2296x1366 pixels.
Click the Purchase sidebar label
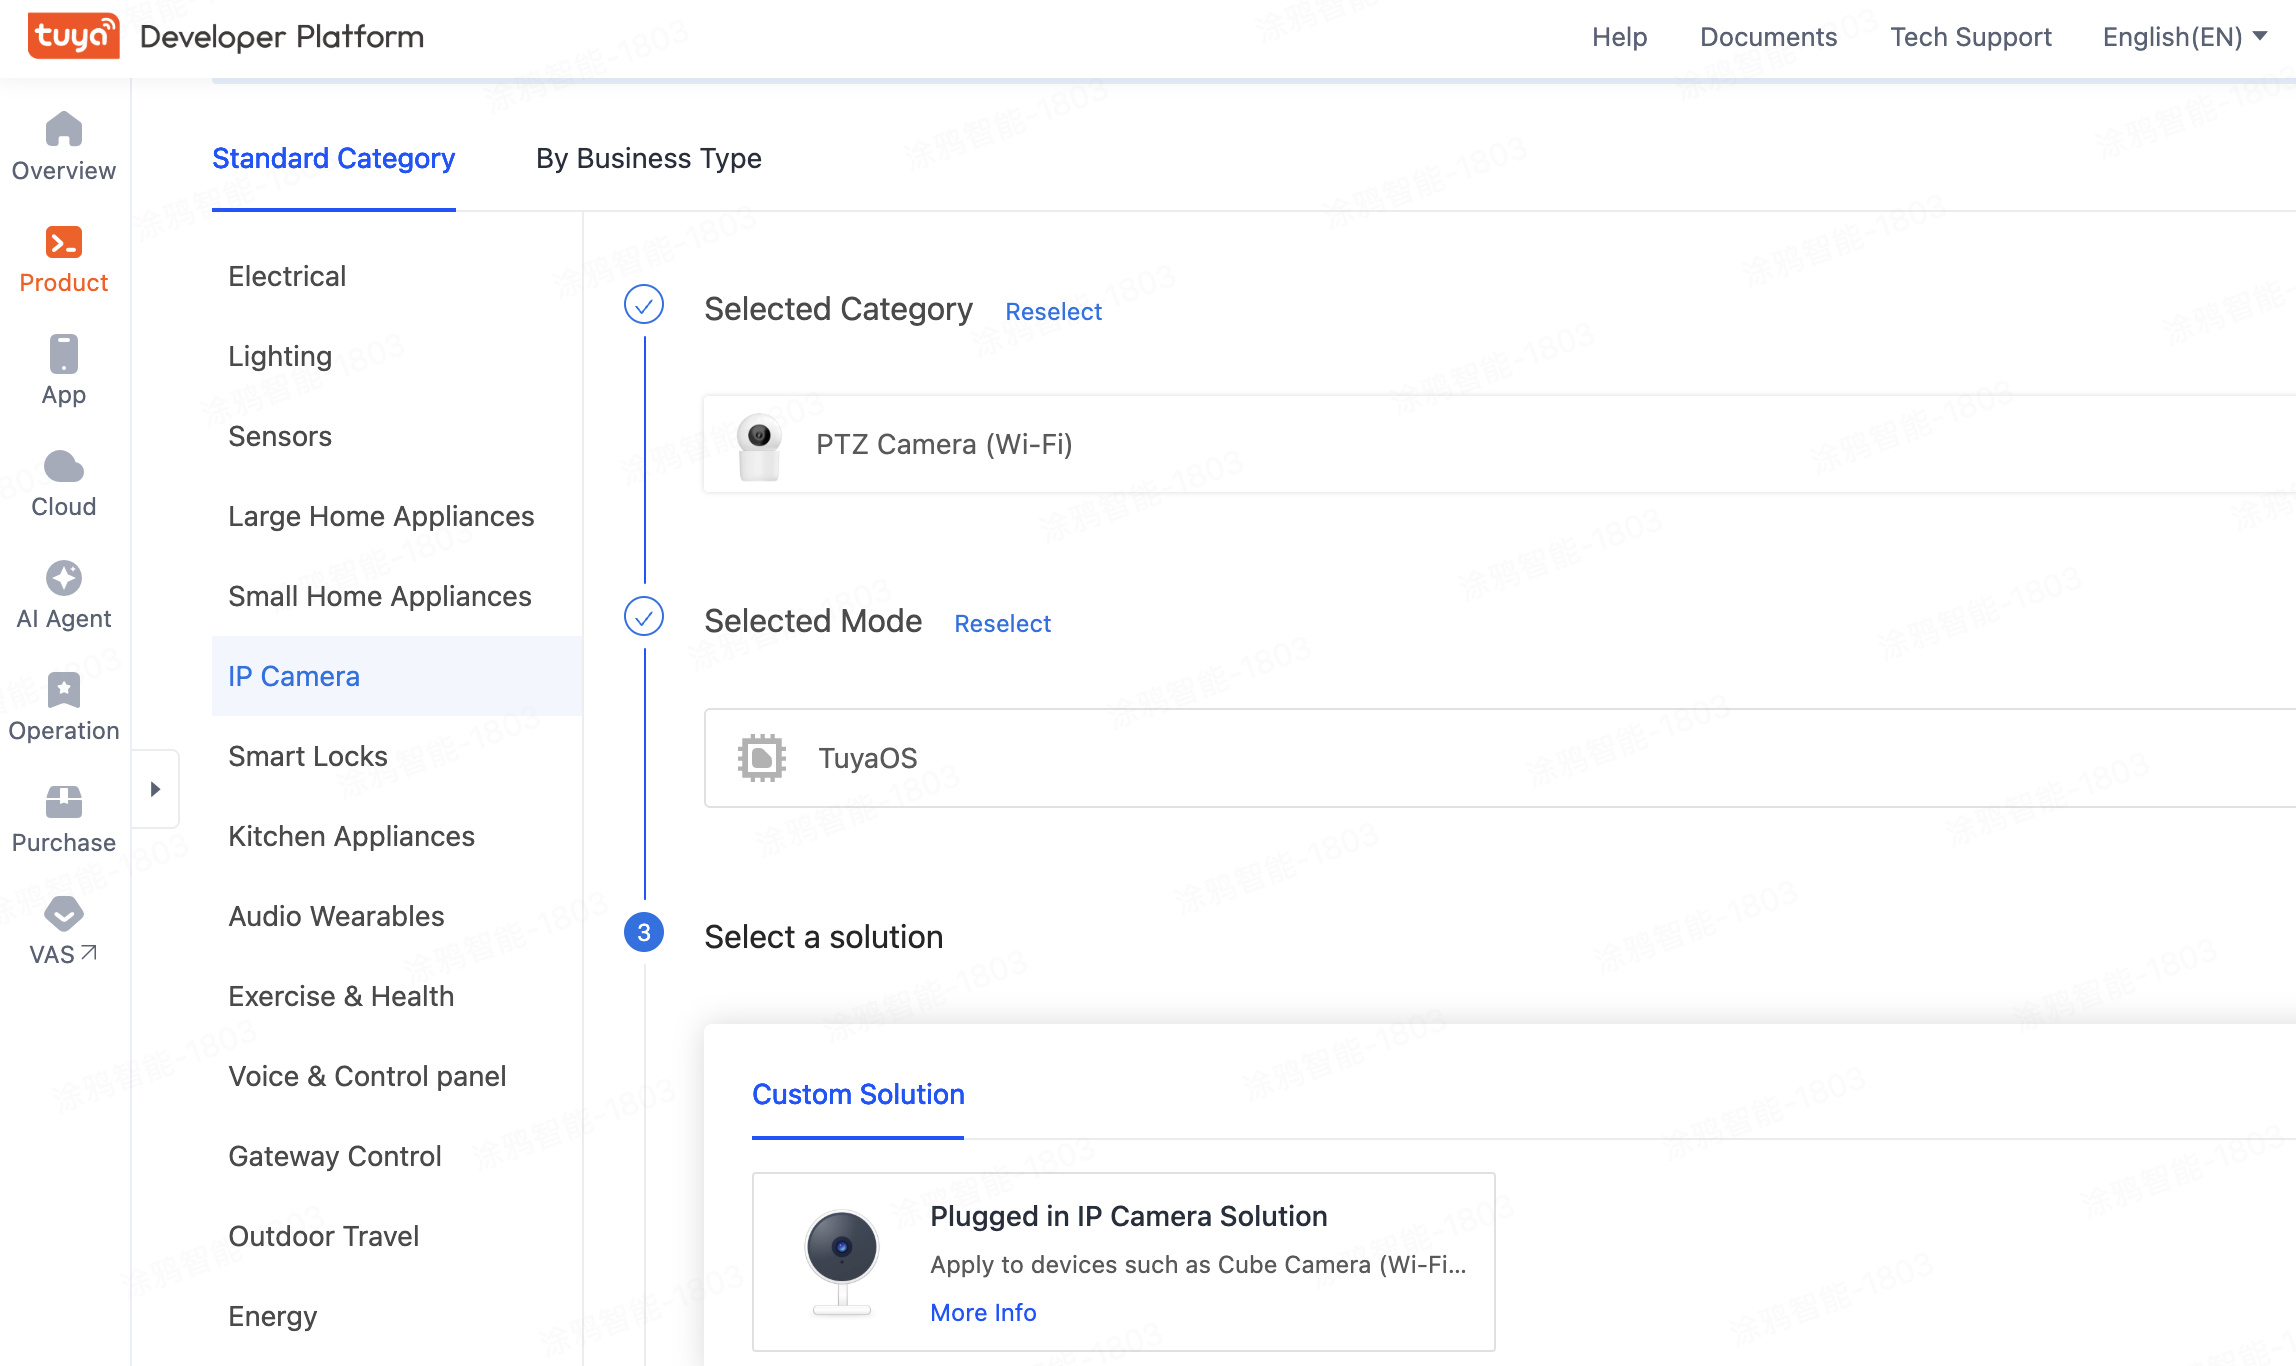coord(64,843)
